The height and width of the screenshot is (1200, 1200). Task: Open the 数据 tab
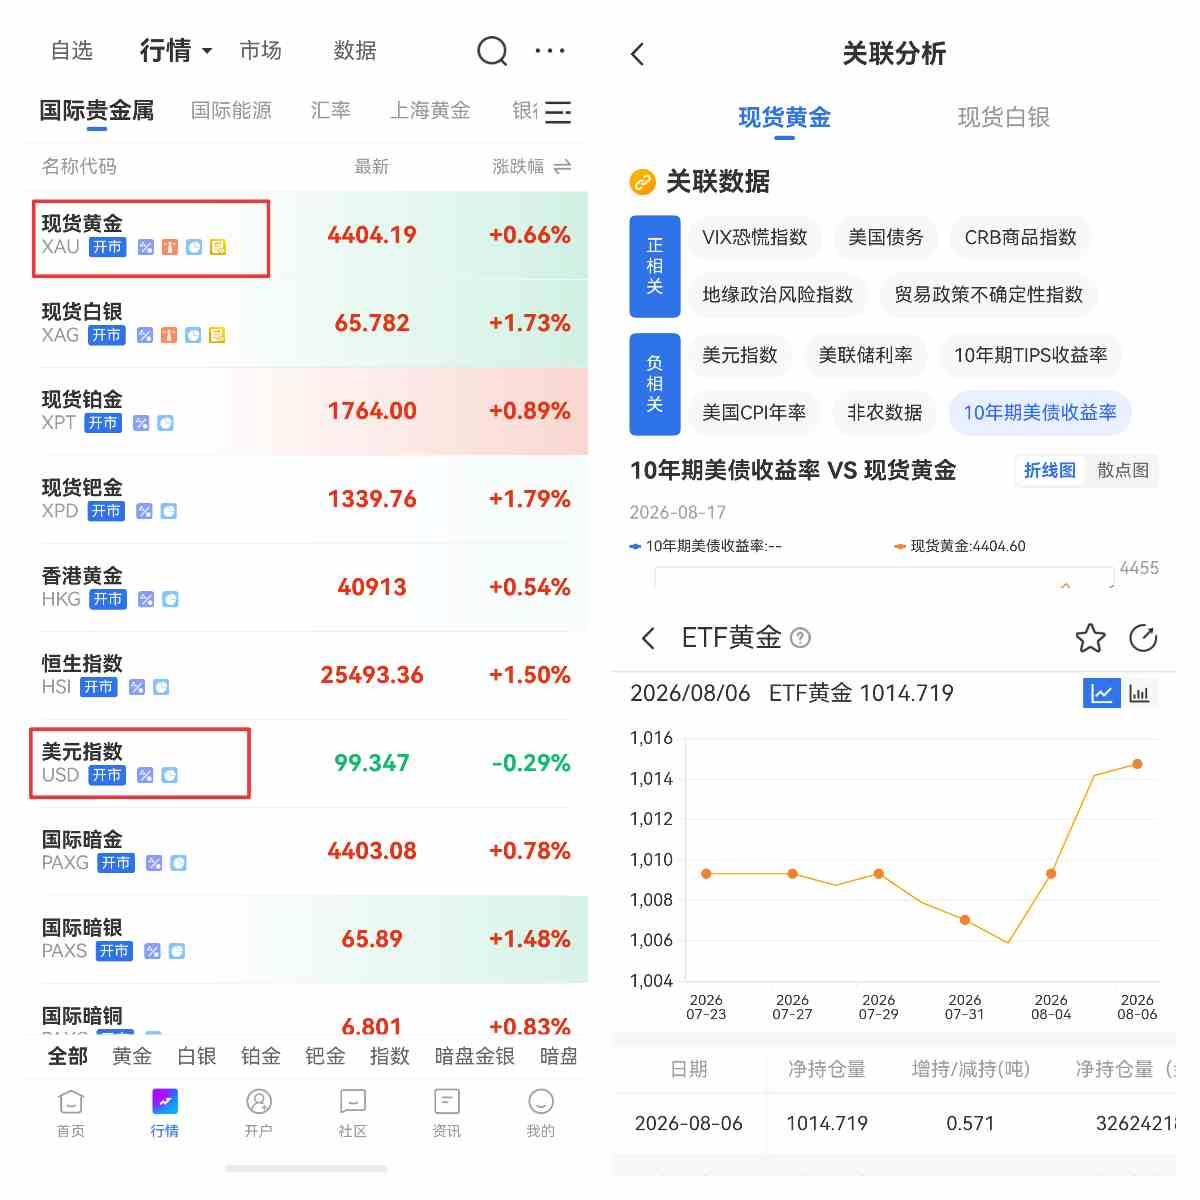[x=355, y=50]
